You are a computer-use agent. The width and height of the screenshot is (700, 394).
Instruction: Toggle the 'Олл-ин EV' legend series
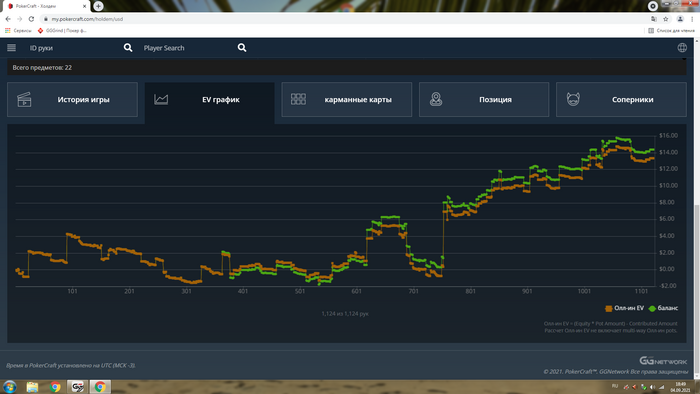pos(625,308)
